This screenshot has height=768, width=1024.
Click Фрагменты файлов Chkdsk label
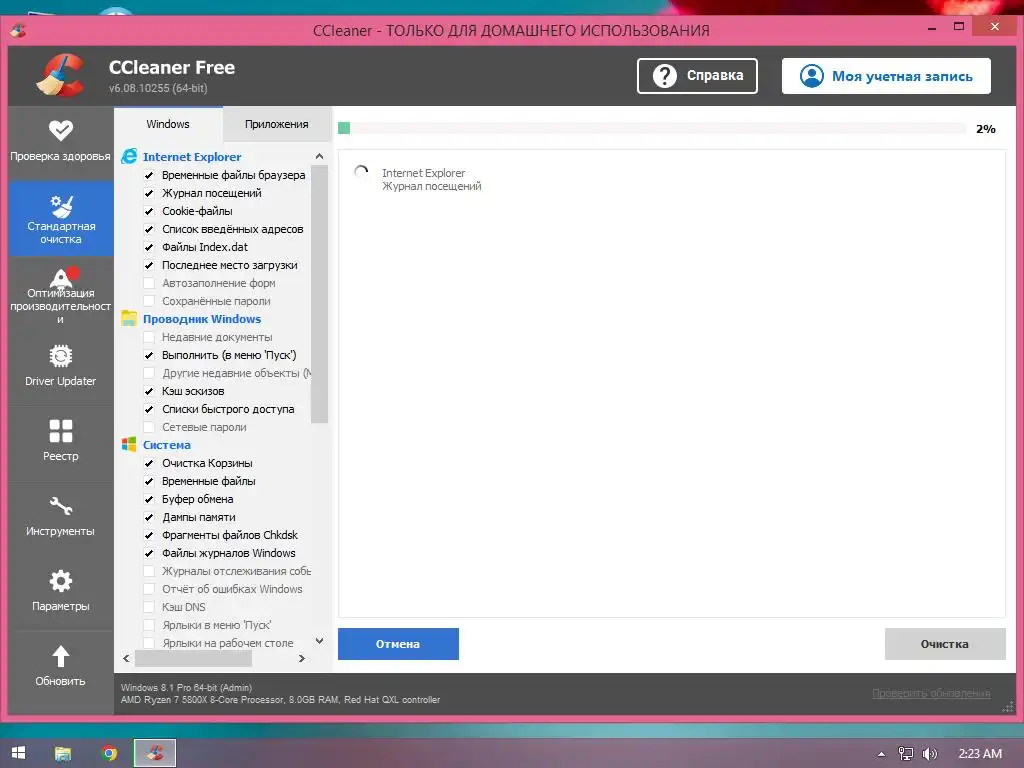click(x=230, y=535)
